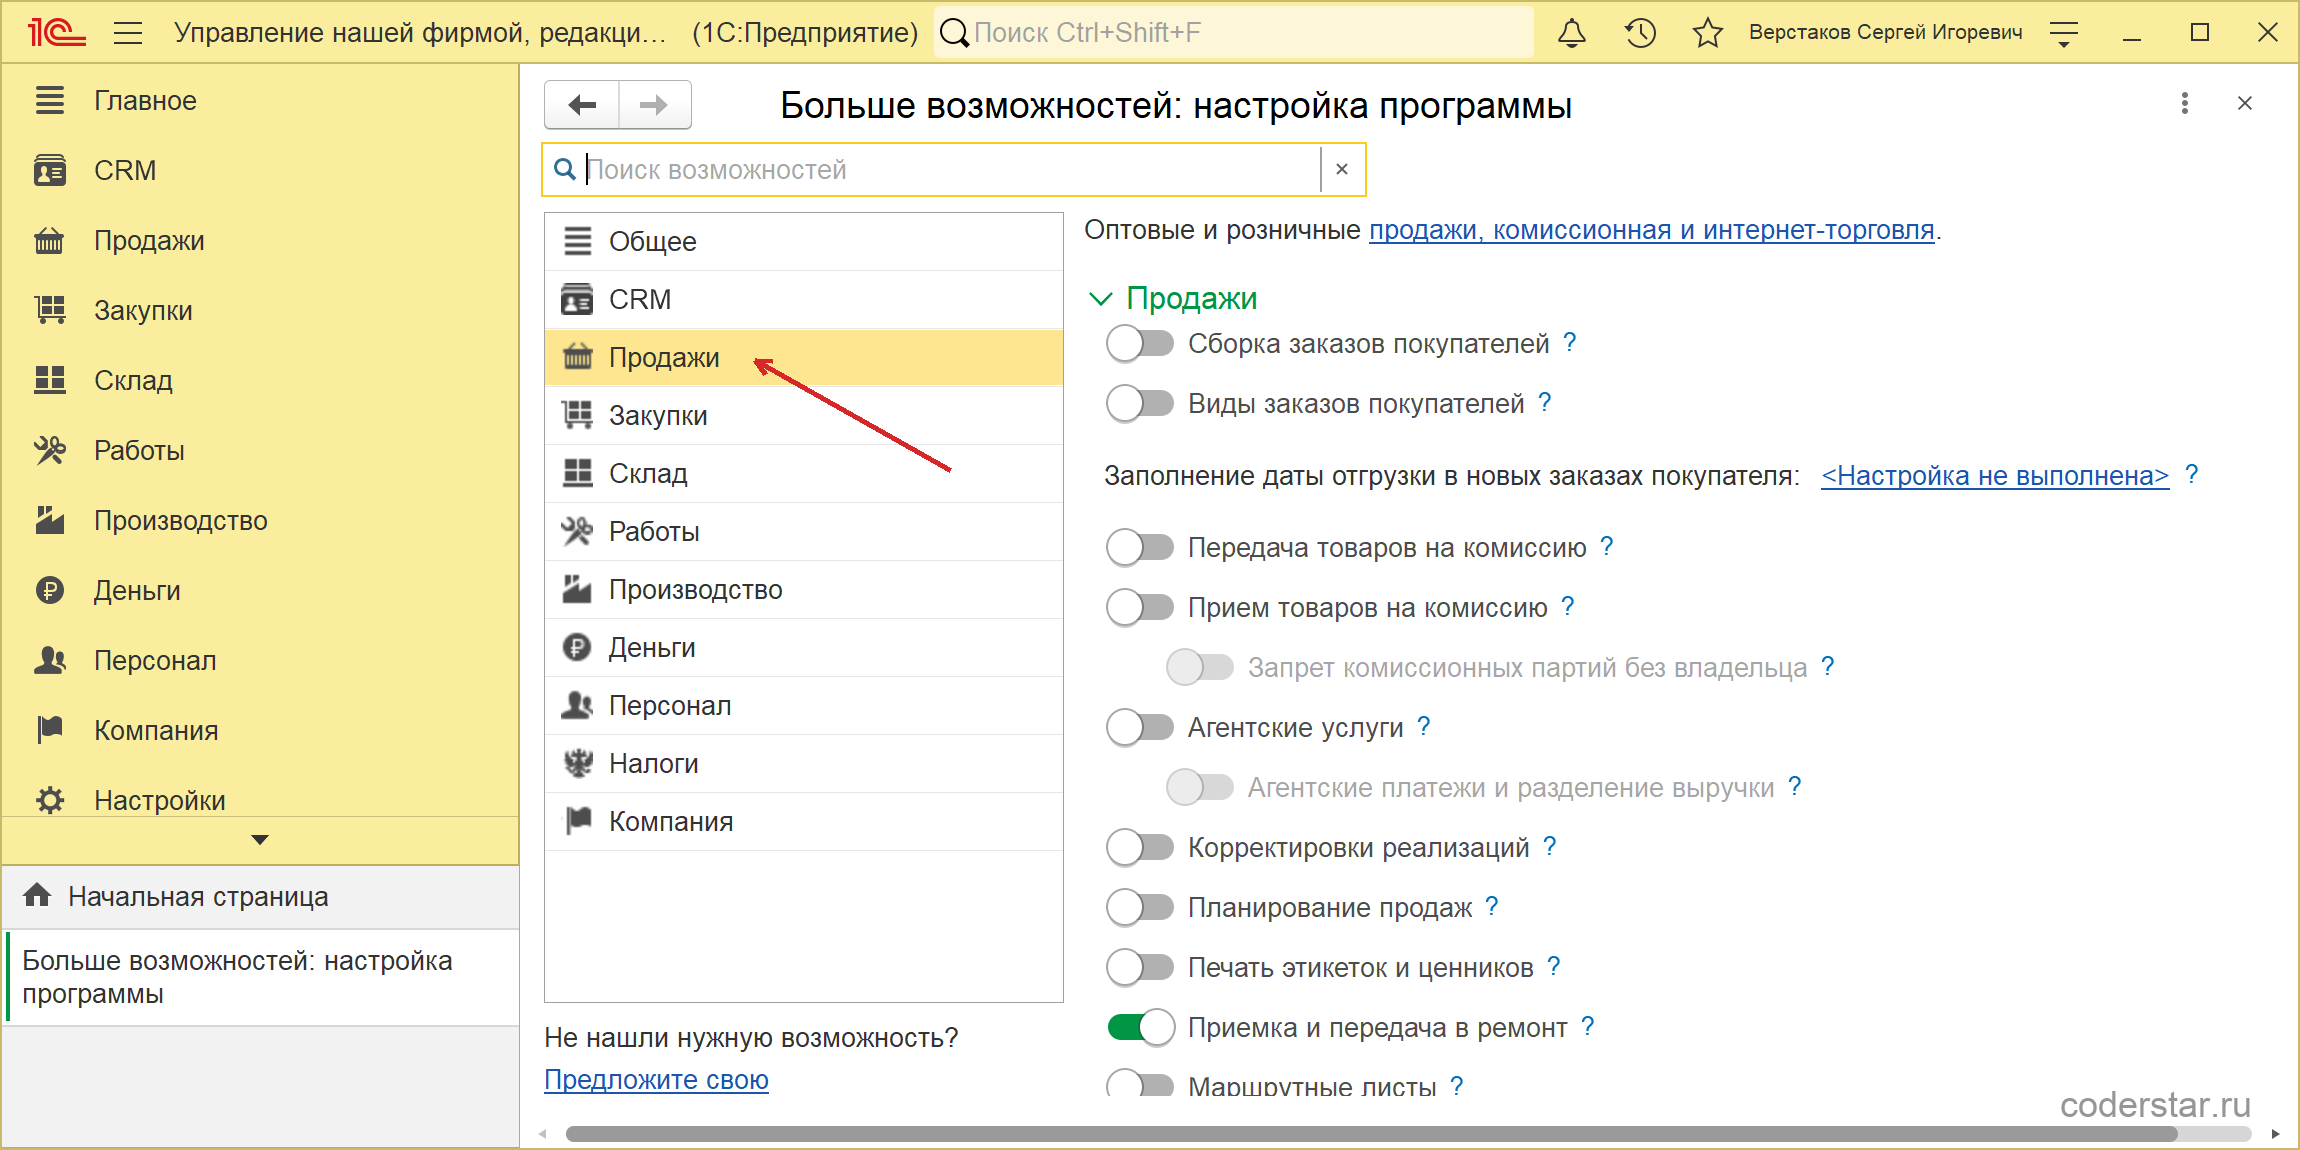Switch to Больше возможностей open window entry
2300x1150 pixels.
260,977
